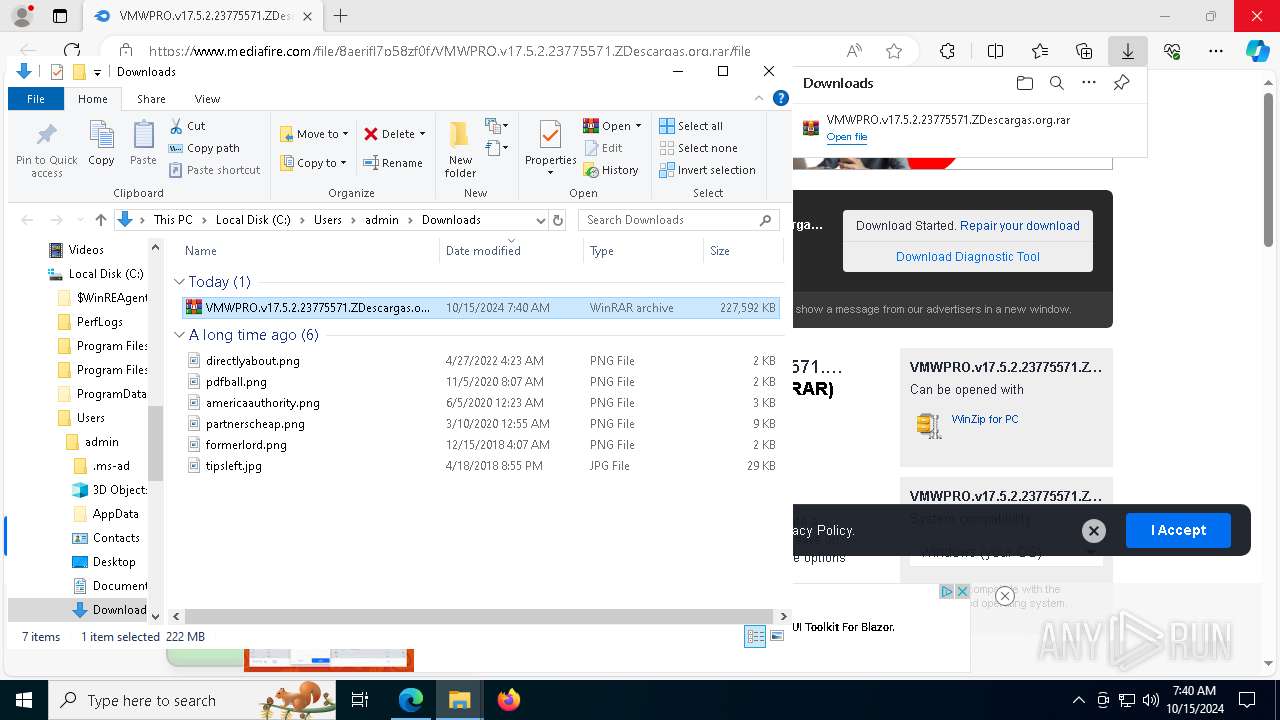Image resolution: width=1280 pixels, height=720 pixels.
Task: Click the Paste shortcut command
Action: click(215, 170)
